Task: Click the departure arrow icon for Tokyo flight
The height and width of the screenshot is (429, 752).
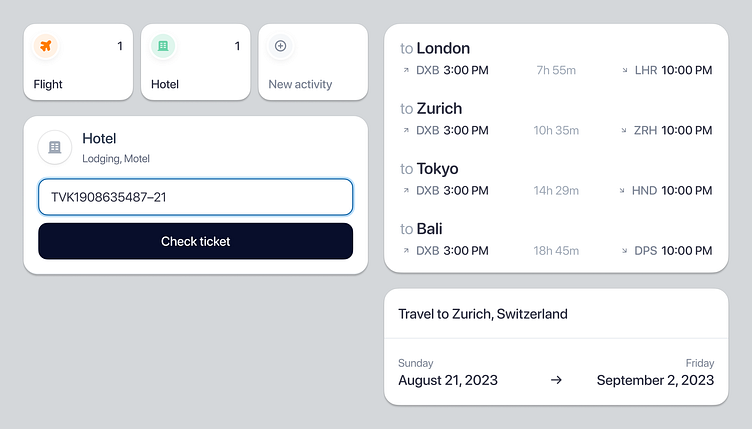Action: (x=406, y=190)
